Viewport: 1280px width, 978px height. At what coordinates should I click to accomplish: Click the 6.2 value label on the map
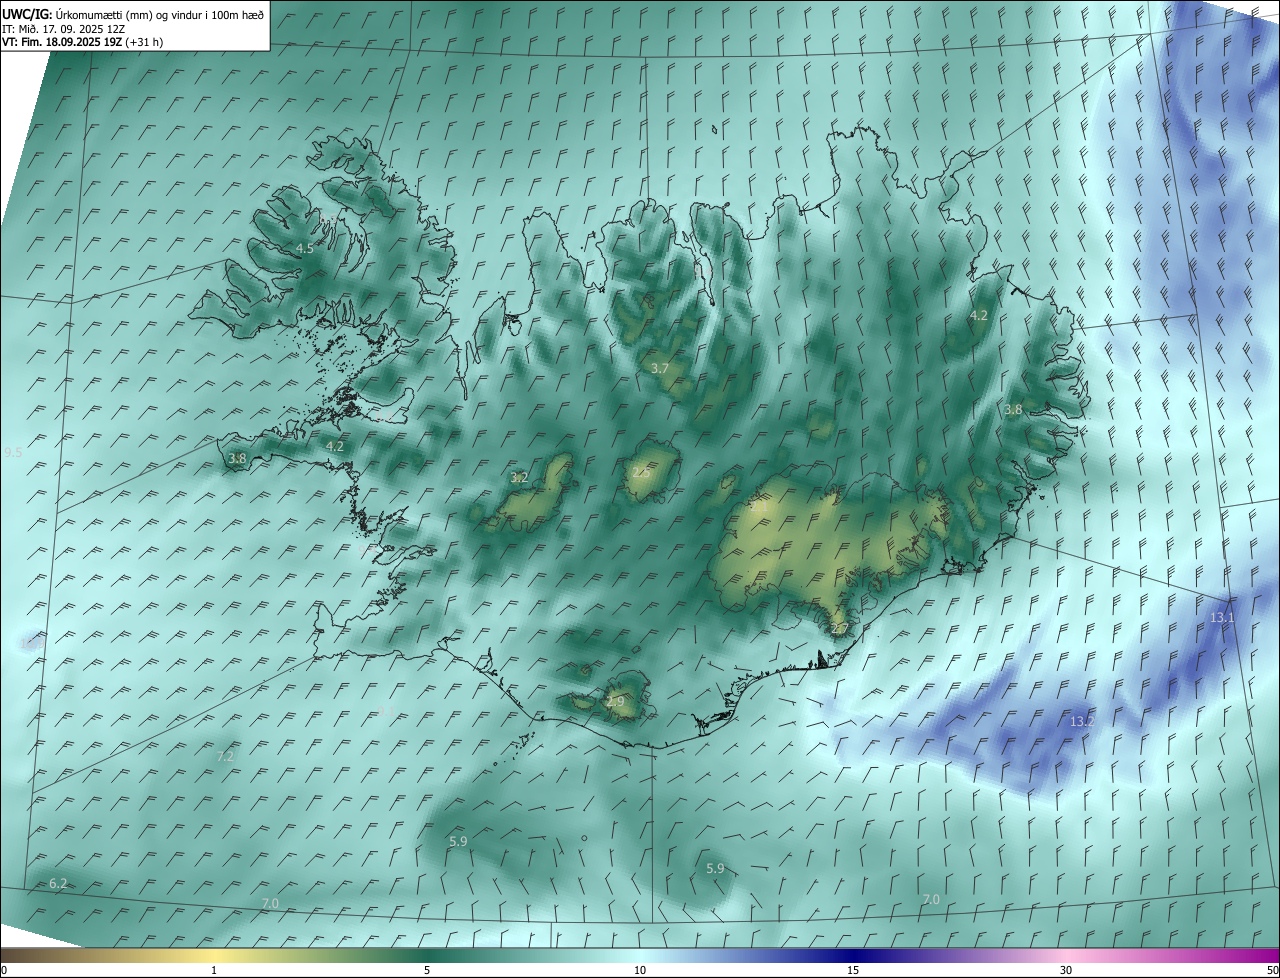[x=59, y=883]
